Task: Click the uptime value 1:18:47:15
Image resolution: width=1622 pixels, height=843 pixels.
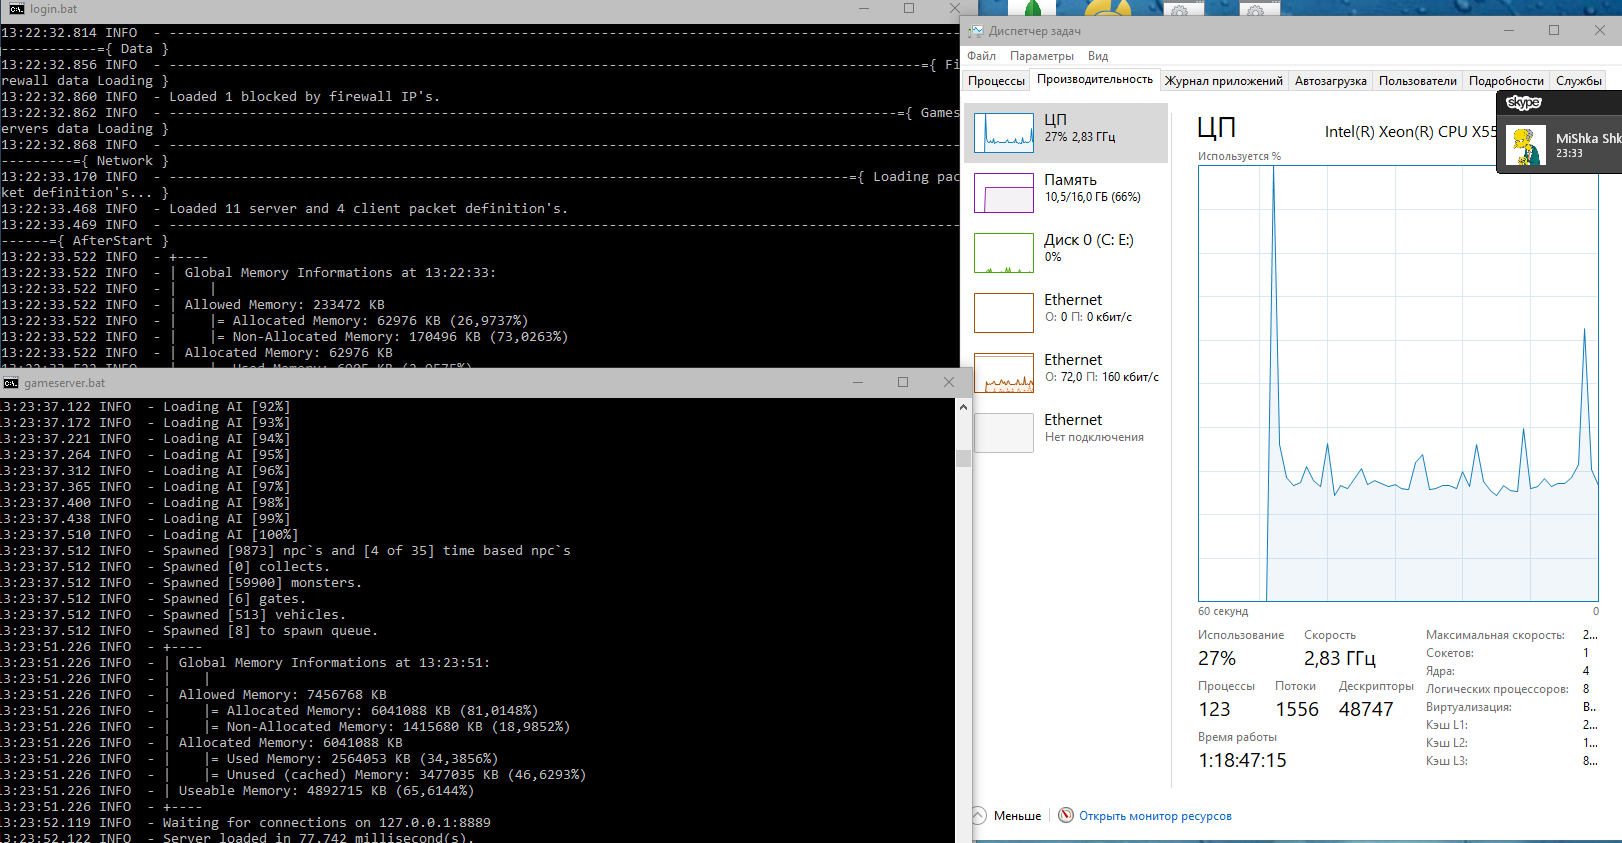Action: click(1242, 761)
